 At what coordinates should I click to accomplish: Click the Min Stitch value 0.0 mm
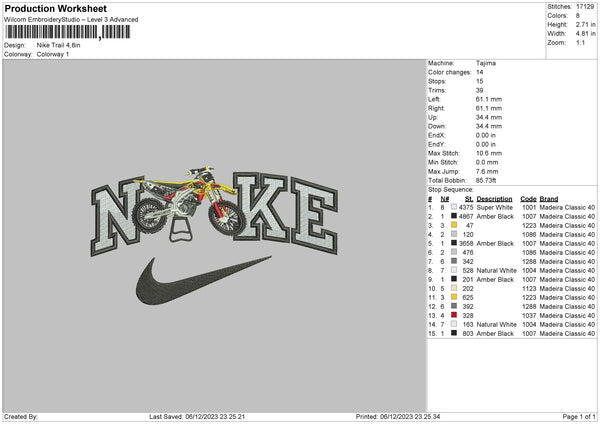click(487, 162)
